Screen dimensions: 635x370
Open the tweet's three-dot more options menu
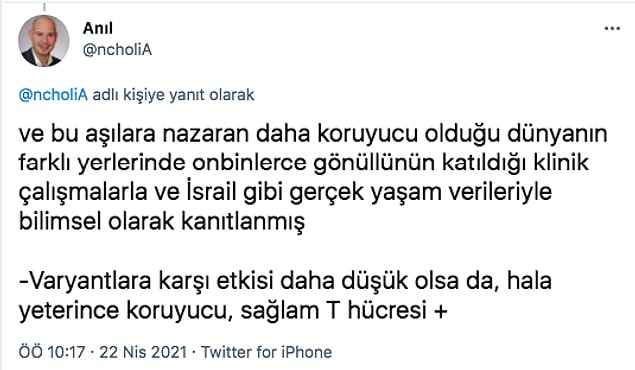[612, 28]
